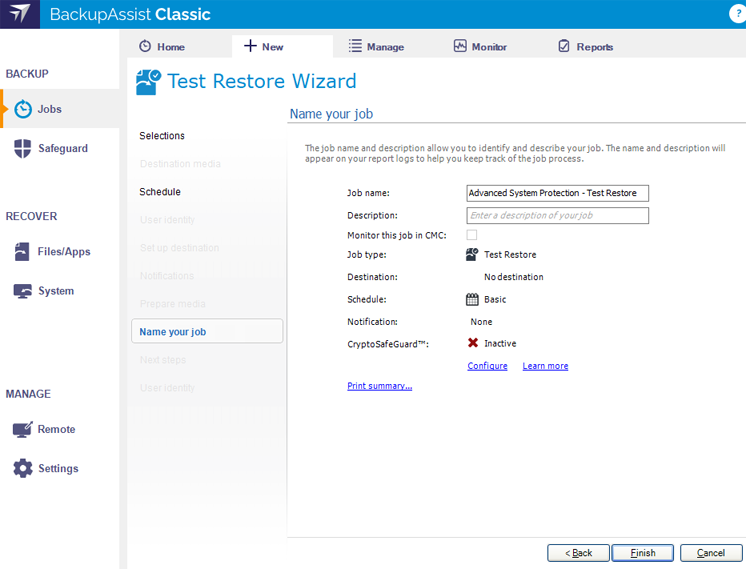Click the Test Restore Wizard header icon
The width and height of the screenshot is (746, 569).
point(148,82)
